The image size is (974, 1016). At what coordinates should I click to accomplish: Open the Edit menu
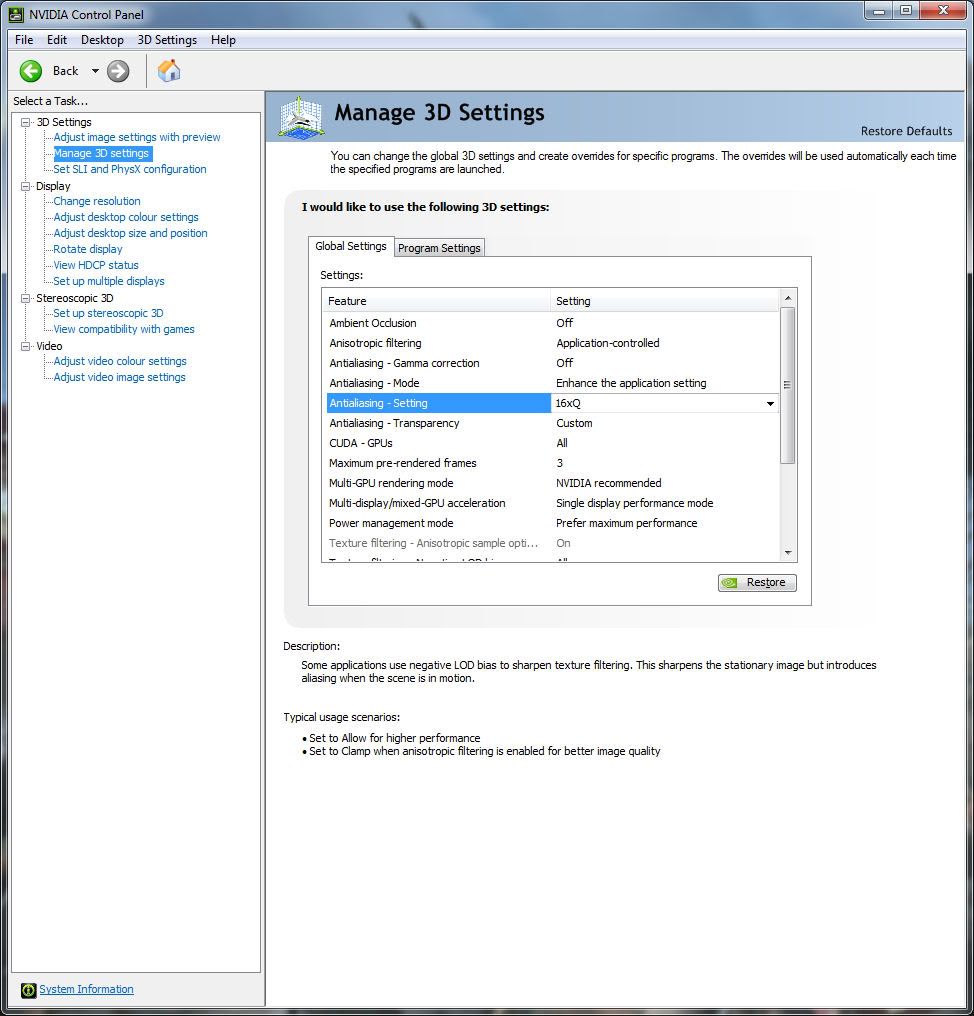point(56,40)
